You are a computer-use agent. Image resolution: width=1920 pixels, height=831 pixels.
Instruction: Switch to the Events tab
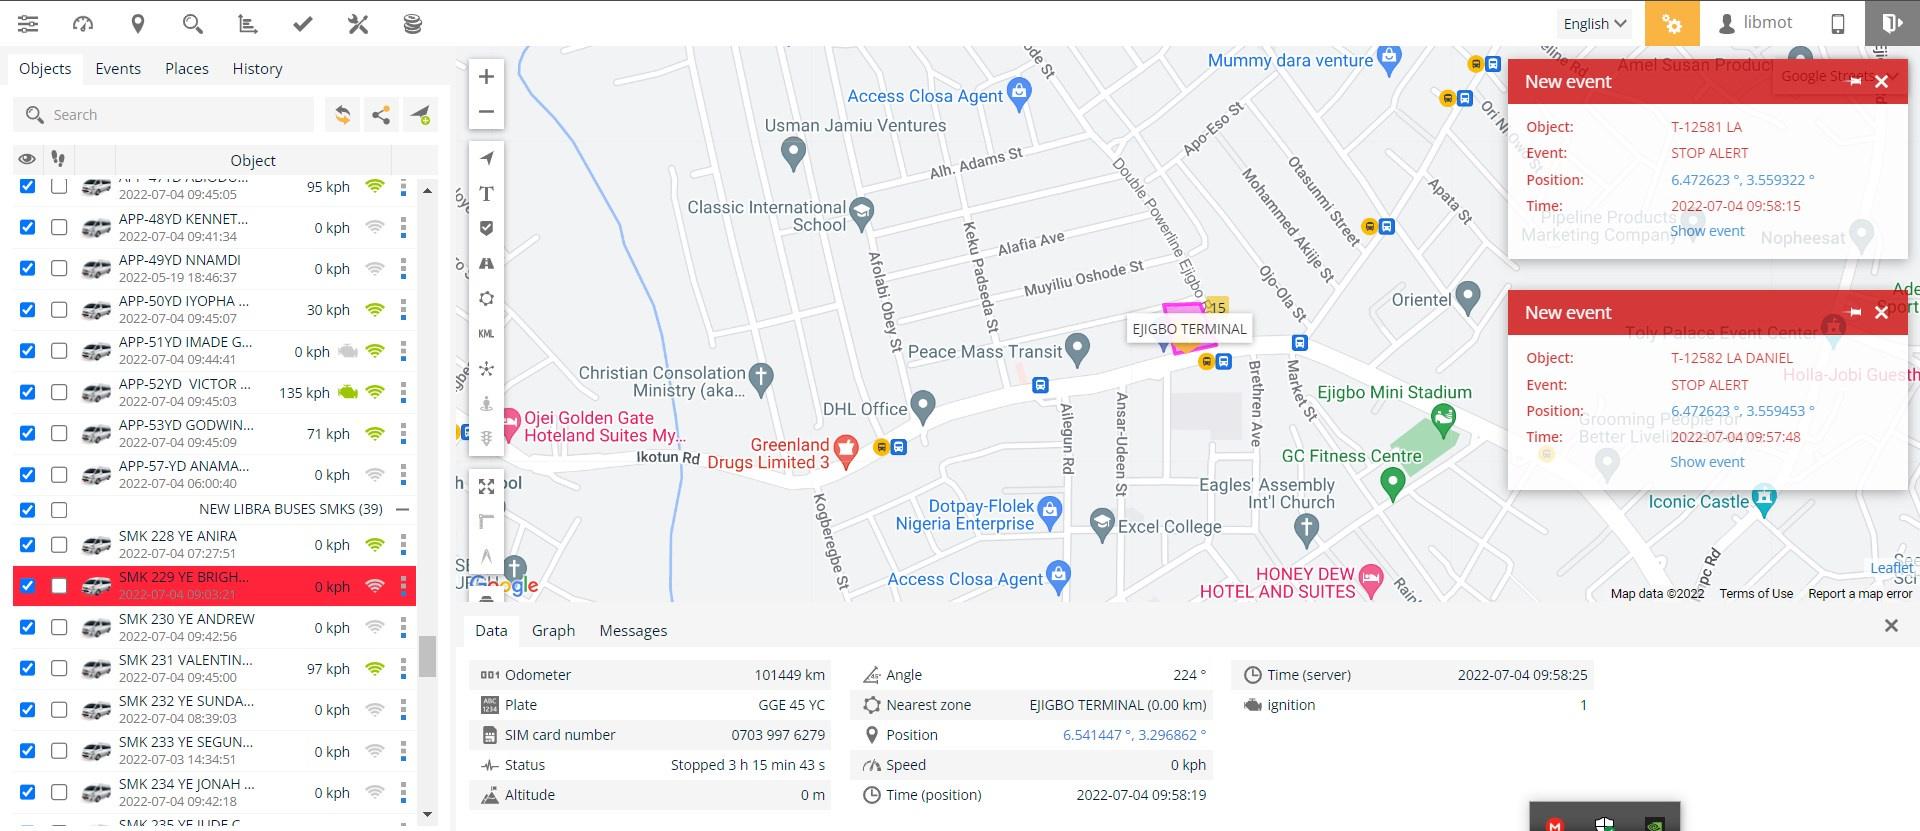tap(118, 68)
